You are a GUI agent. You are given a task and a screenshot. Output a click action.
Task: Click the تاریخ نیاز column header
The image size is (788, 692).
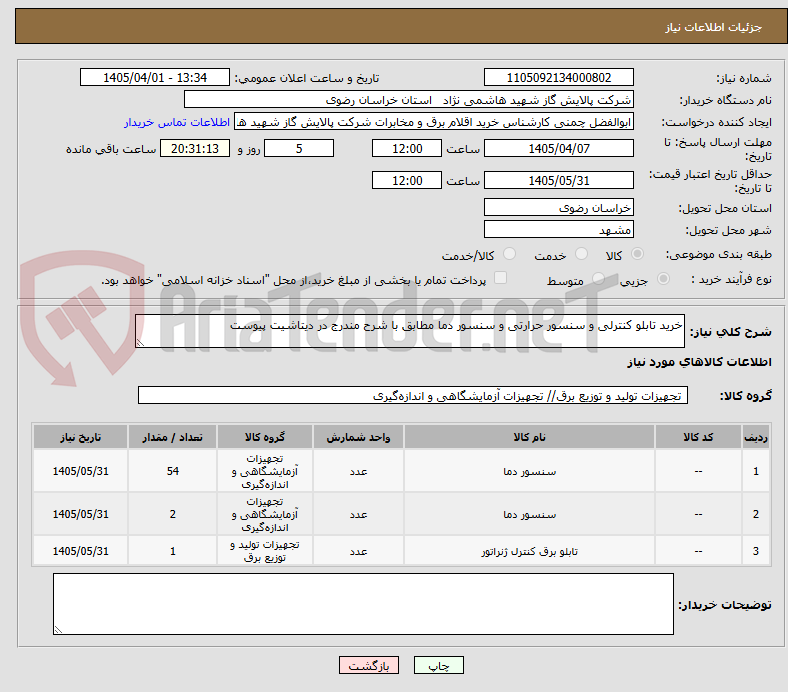pyautogui.click(x=80, y=437)
